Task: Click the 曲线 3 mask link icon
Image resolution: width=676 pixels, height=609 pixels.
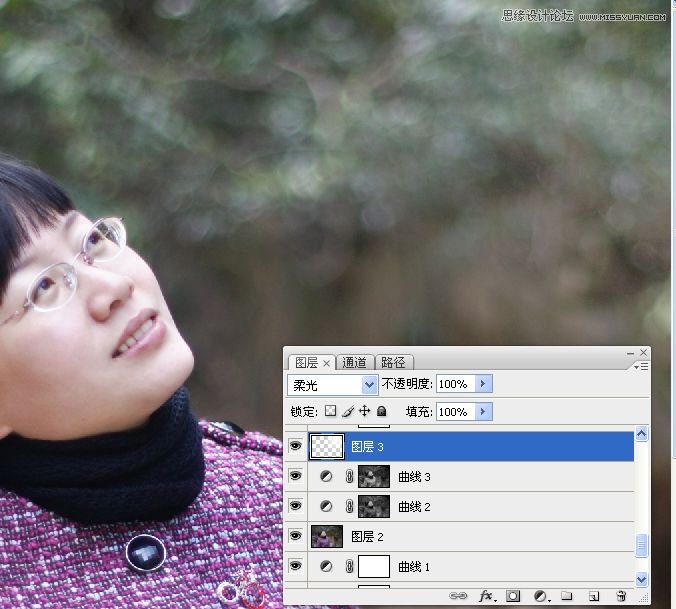Action: pos(349,476)
